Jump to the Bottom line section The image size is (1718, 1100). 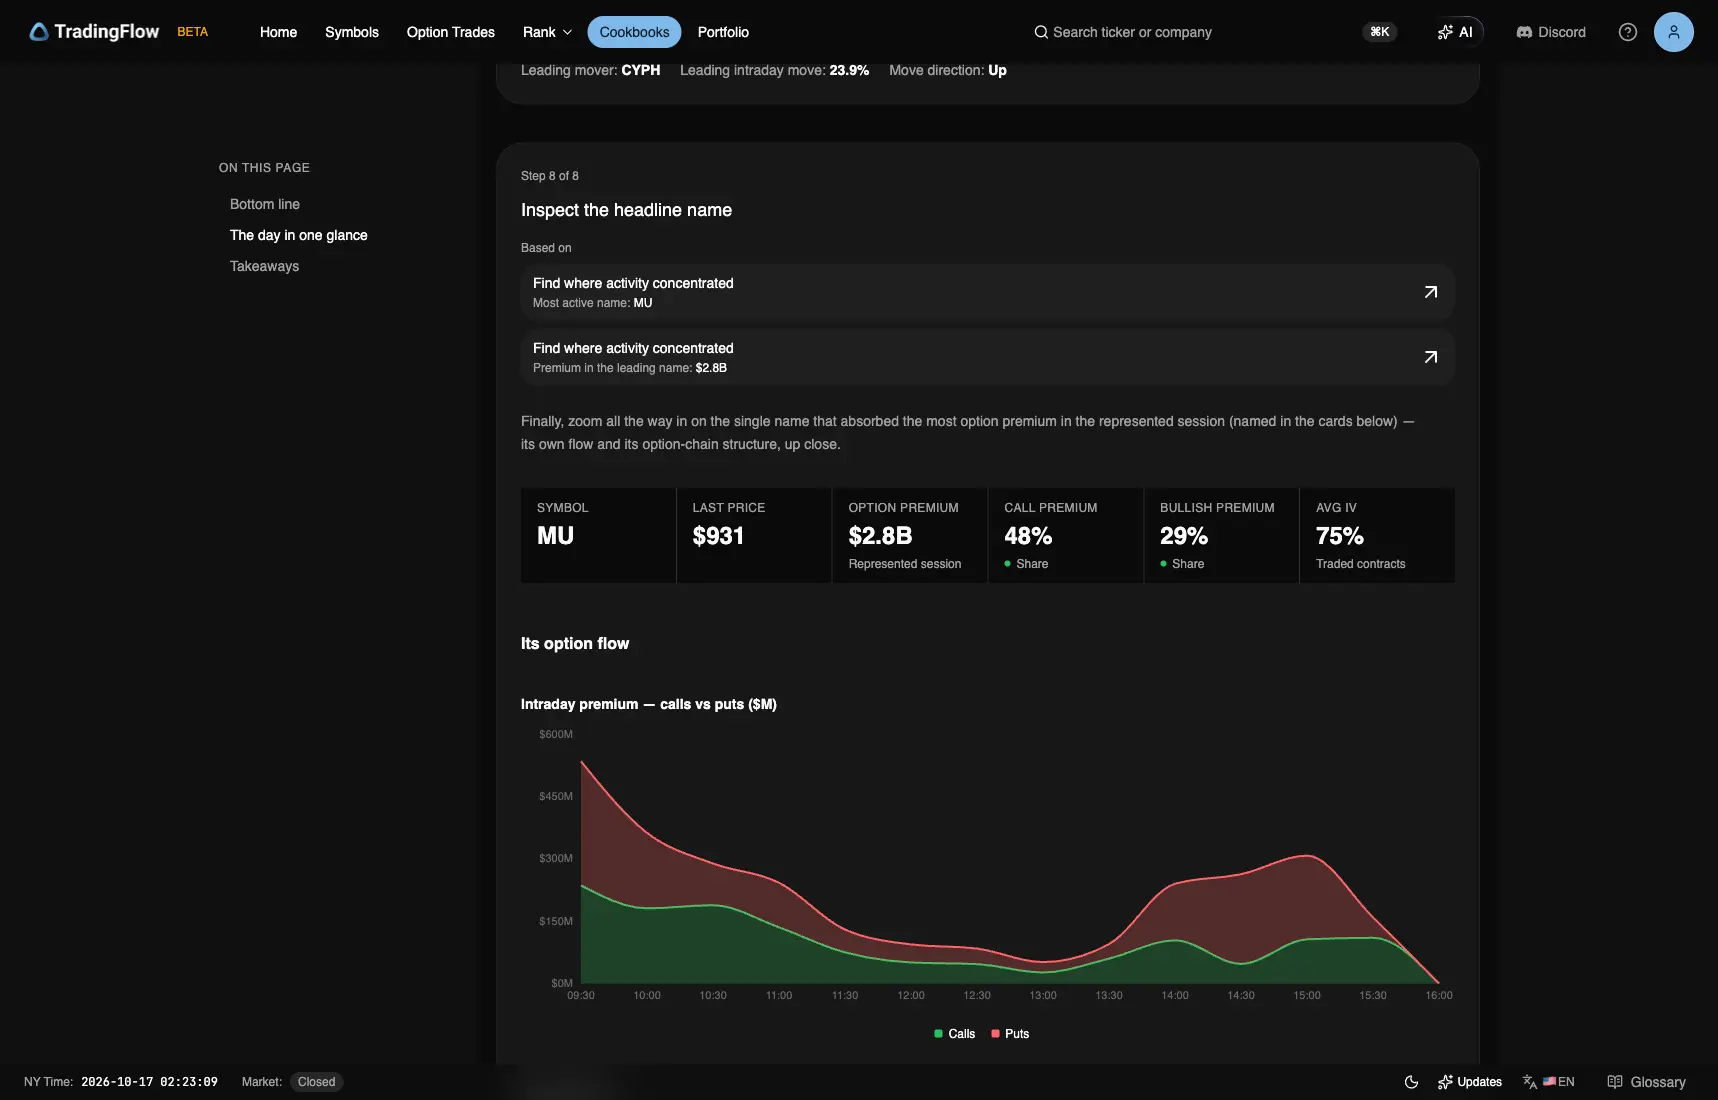265,204
